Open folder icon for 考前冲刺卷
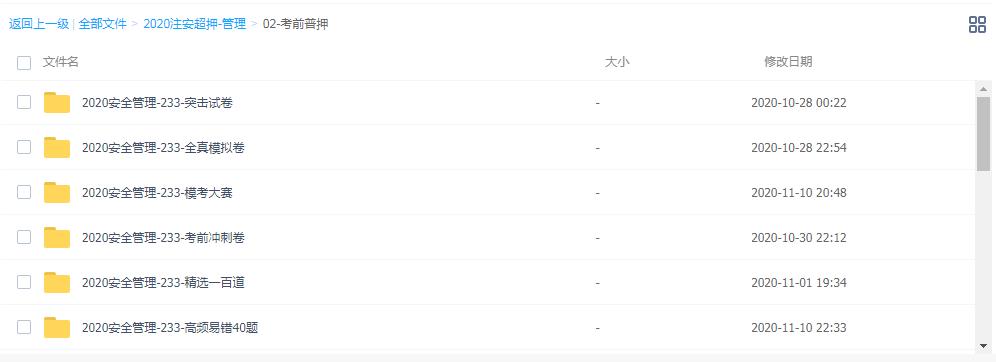The width and height of the screenshot is (996, 362). click(57, 238)
